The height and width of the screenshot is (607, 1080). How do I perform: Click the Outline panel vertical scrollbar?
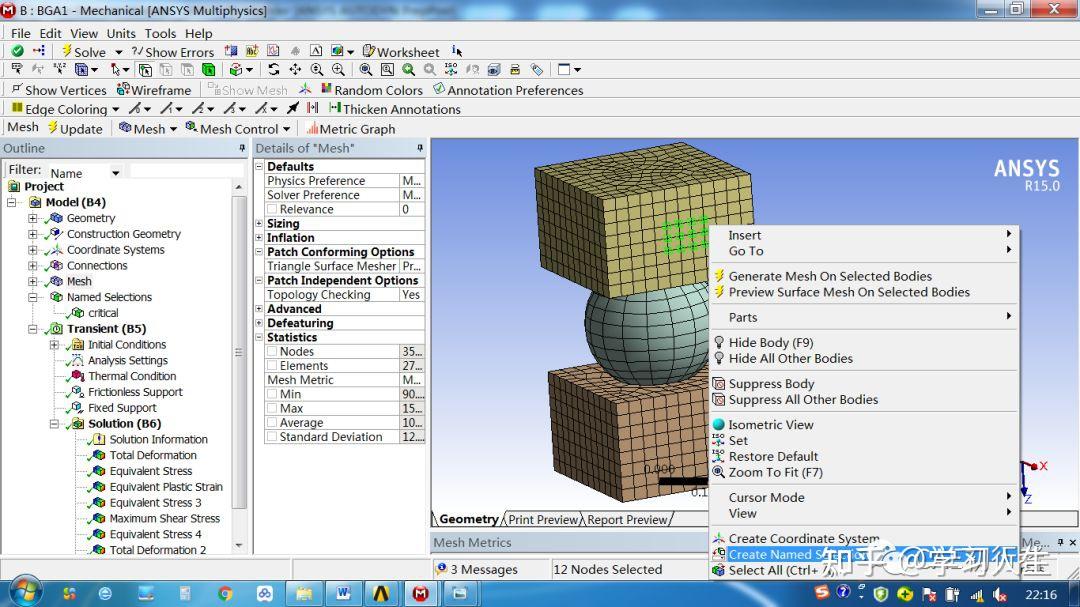[x=238, y=350]
